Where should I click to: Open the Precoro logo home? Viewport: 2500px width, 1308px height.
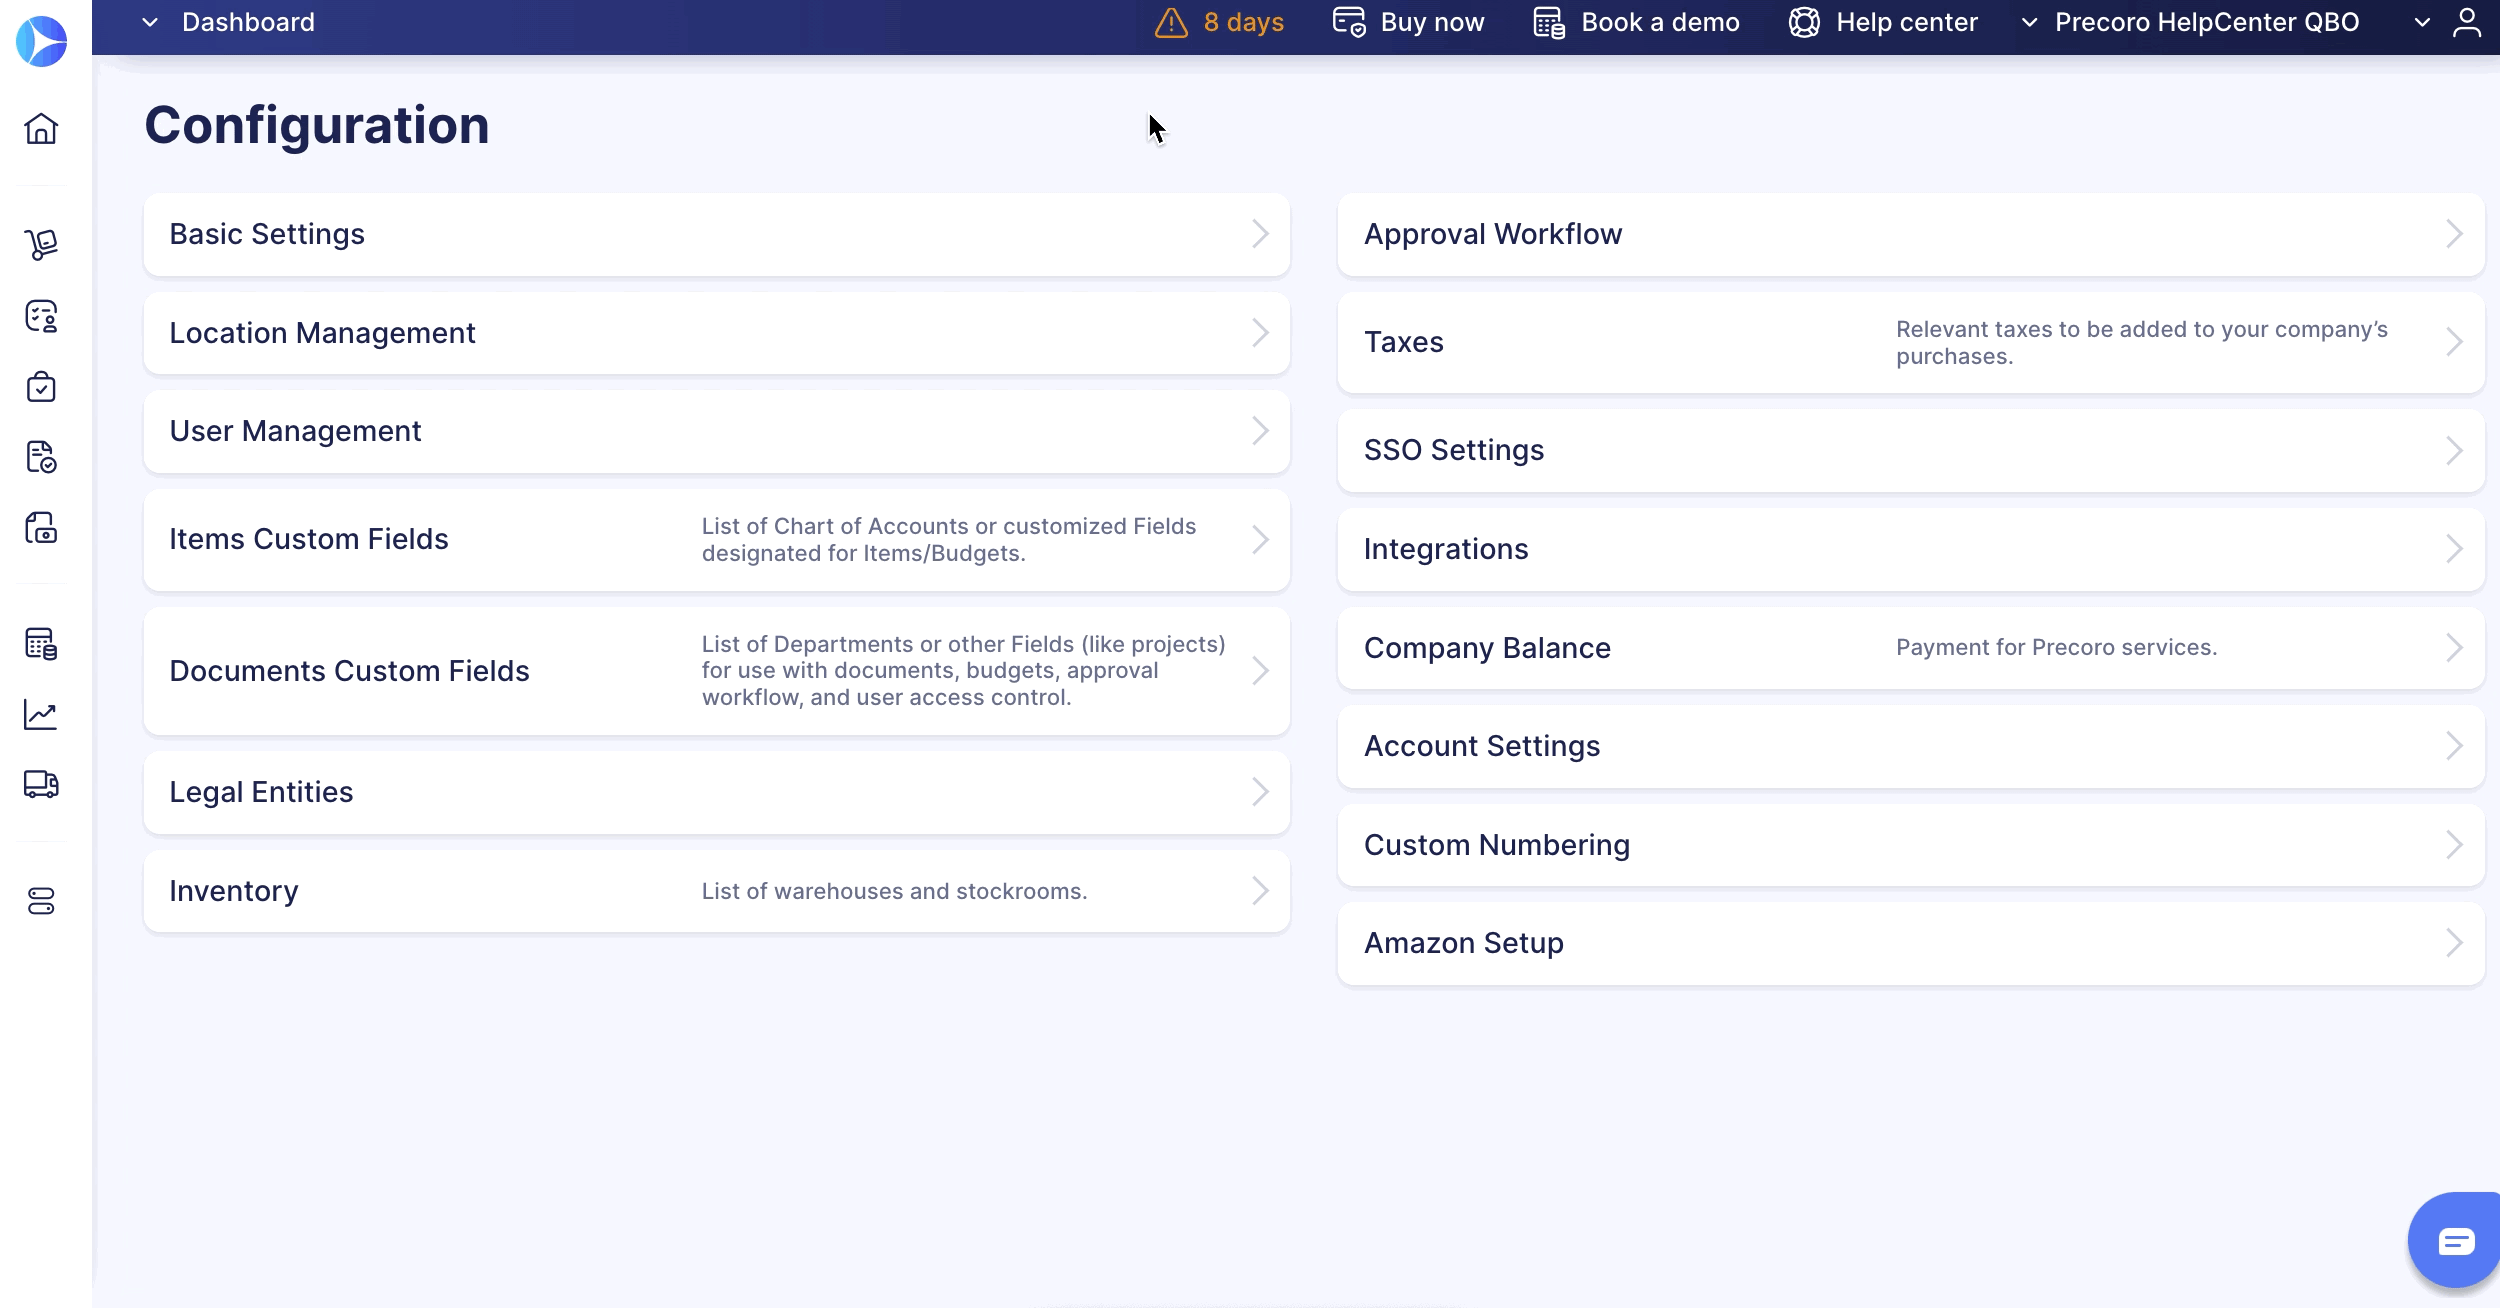[x=41, y=42]
